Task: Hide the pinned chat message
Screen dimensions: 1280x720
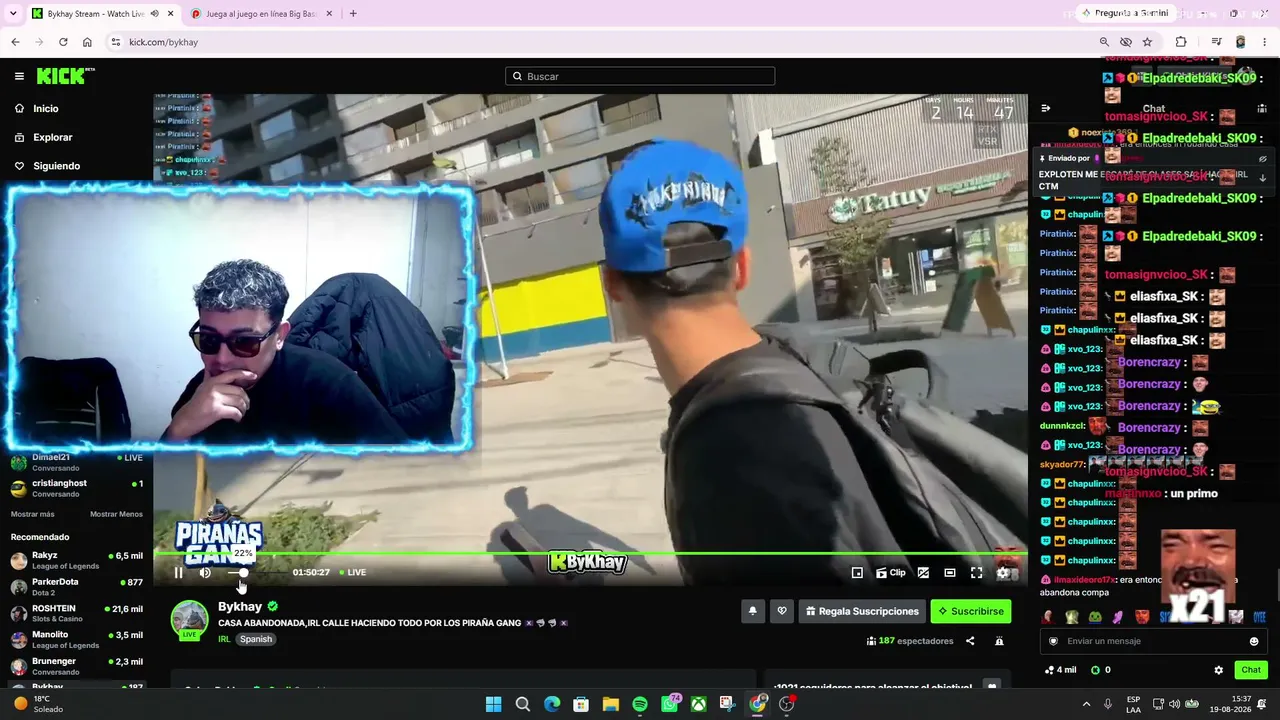Action: 1262,159
